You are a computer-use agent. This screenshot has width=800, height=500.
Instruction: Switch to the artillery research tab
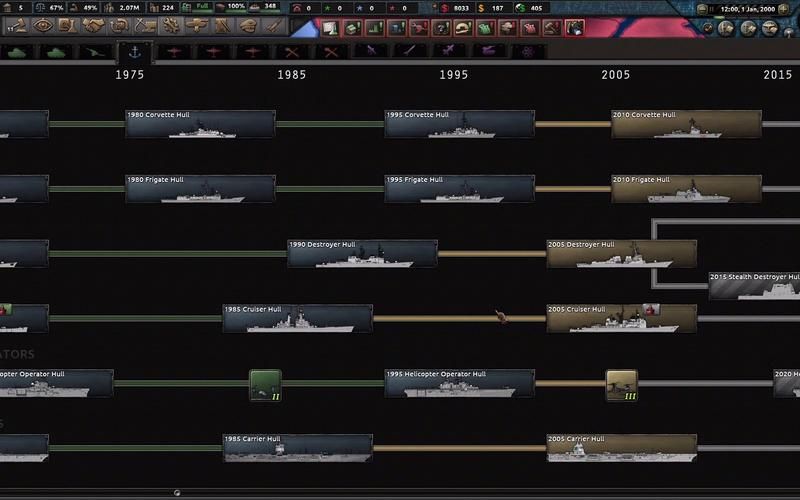(95, 52)
